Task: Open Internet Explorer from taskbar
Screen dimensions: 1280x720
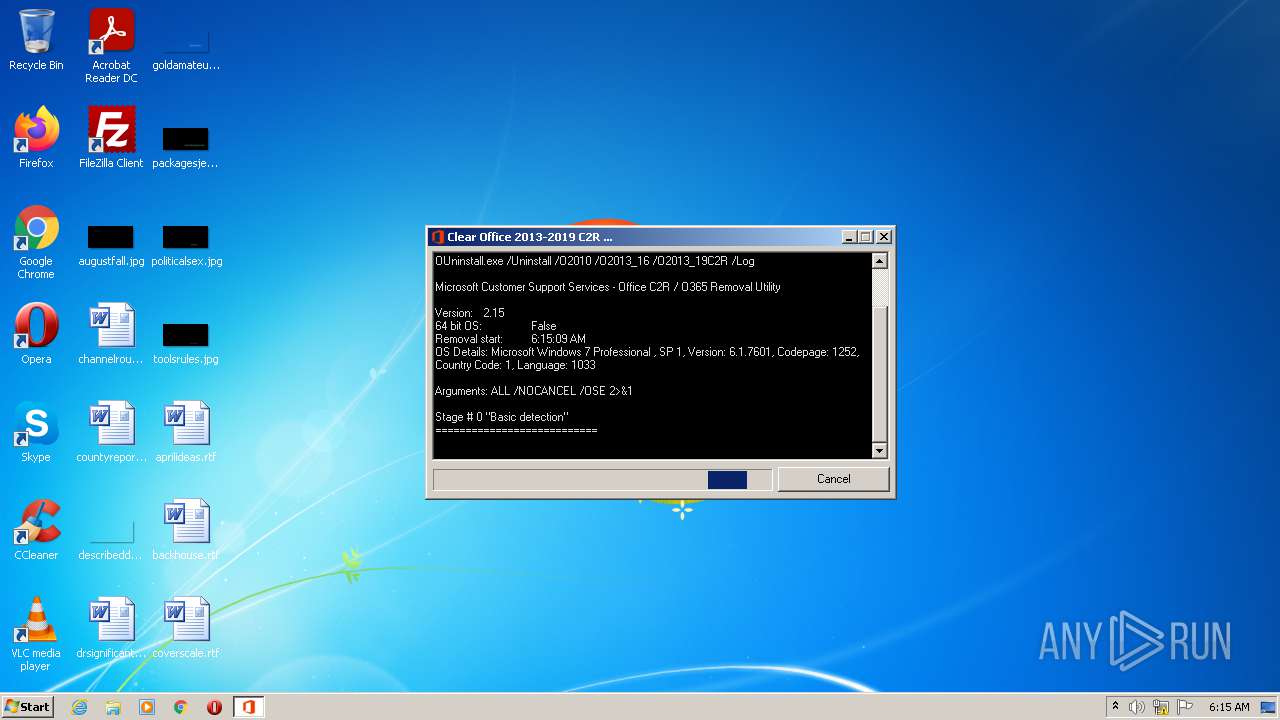Action: pyautogui.click(x=79, y=707)
